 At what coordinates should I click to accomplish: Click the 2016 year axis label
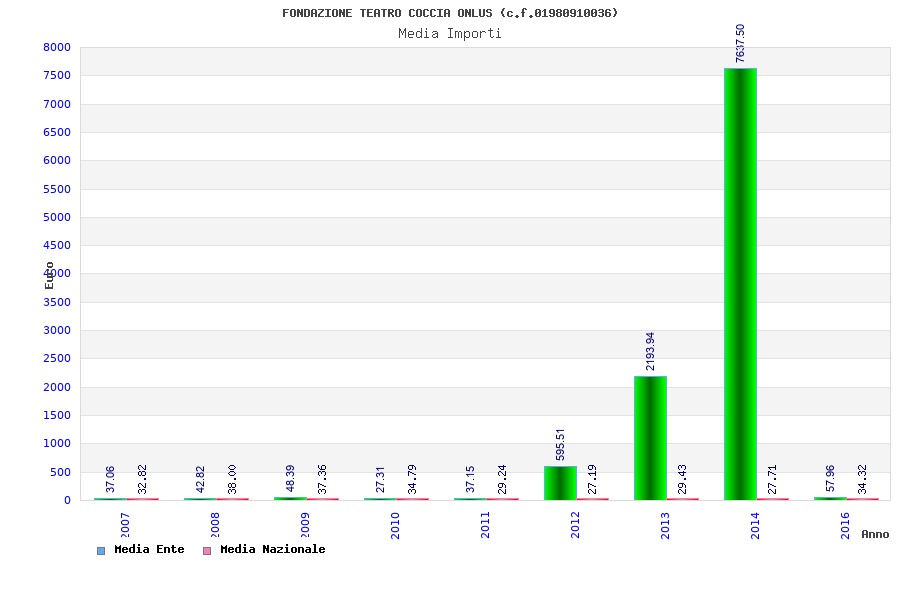(x=845, y=525)
